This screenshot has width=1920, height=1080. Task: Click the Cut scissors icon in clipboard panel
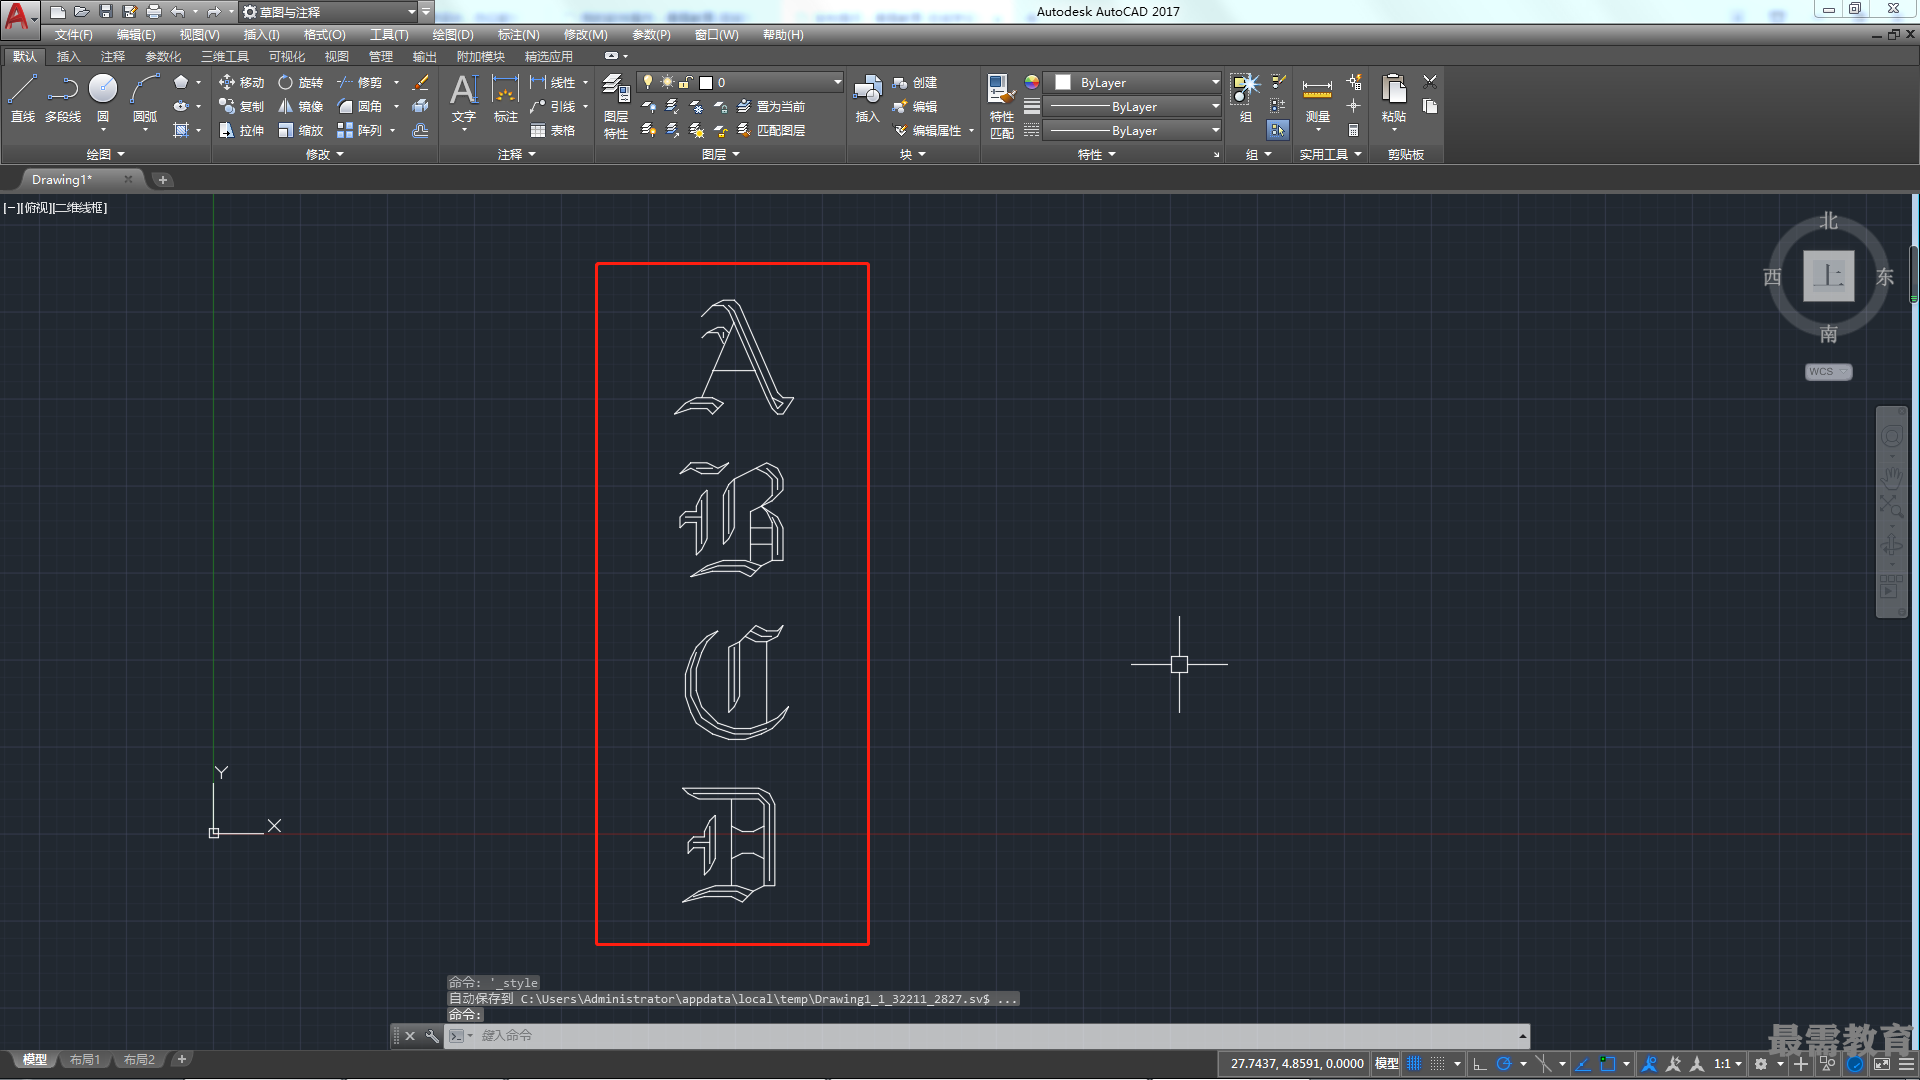(x=1430, y=82)
